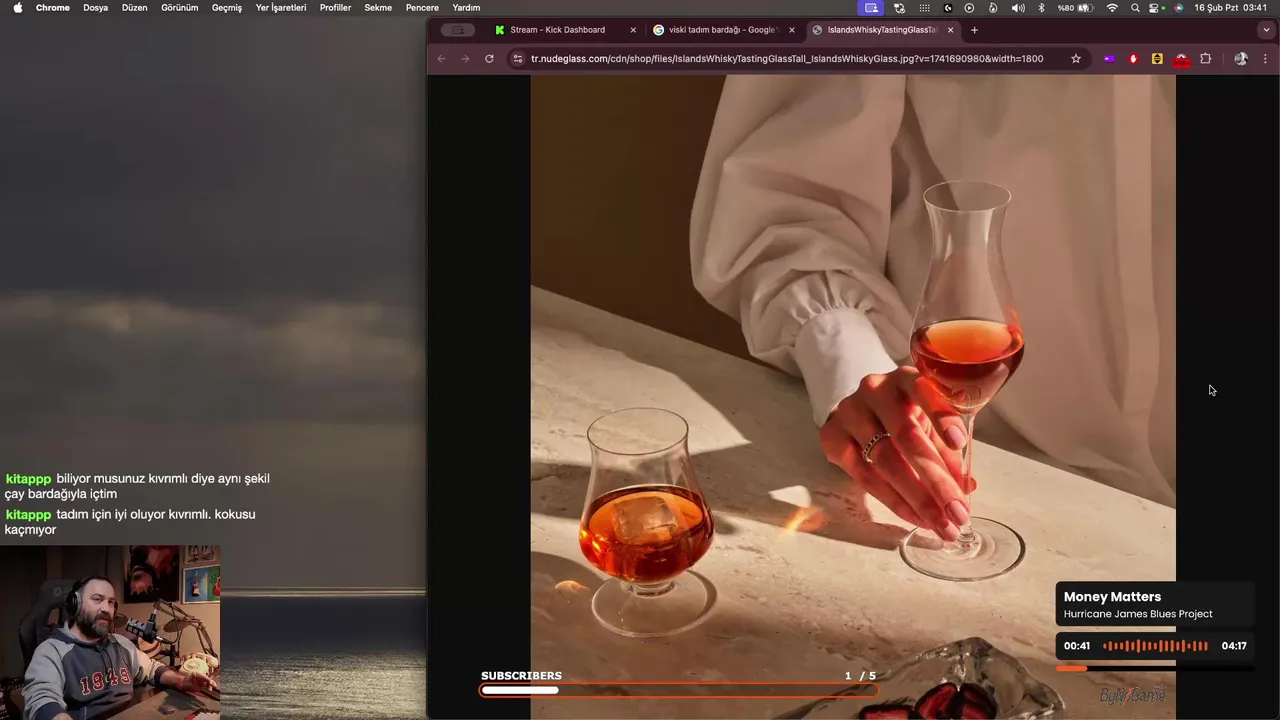Click the dotted grid menu bar icon
Screen dimensions: 1280x720
click(925, 7)
